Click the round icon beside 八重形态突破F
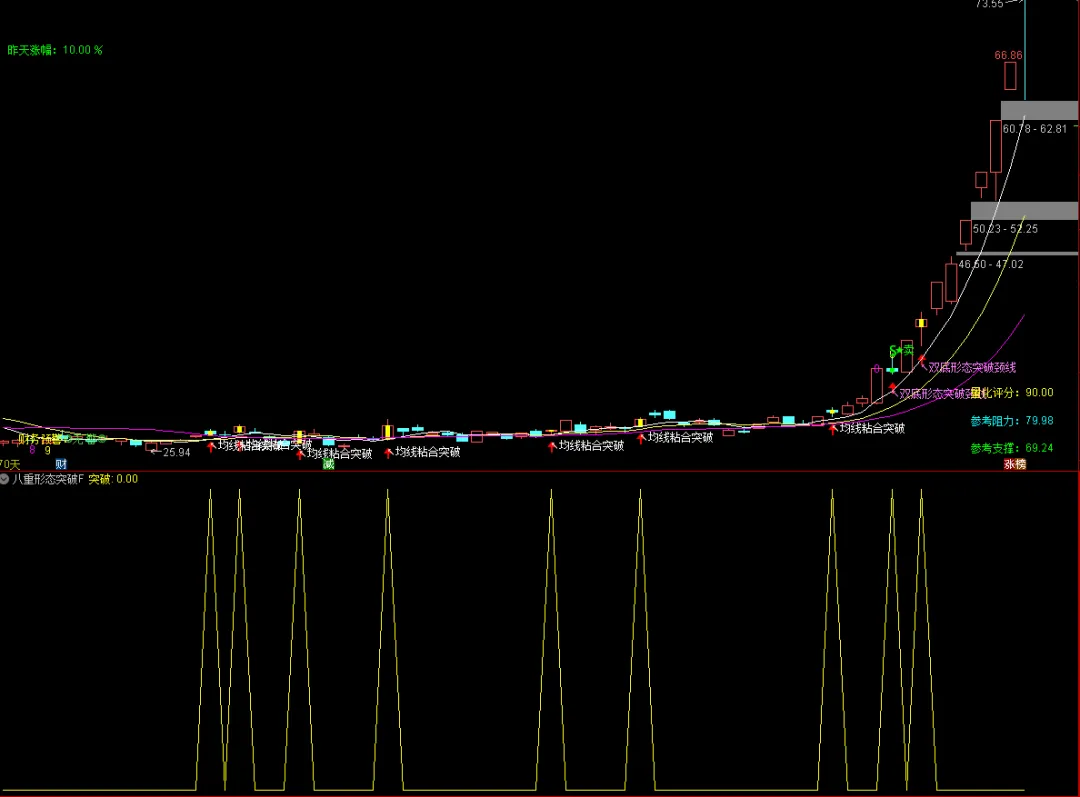The width and height of the screenshot is (1080, 797). click(4, 479)
